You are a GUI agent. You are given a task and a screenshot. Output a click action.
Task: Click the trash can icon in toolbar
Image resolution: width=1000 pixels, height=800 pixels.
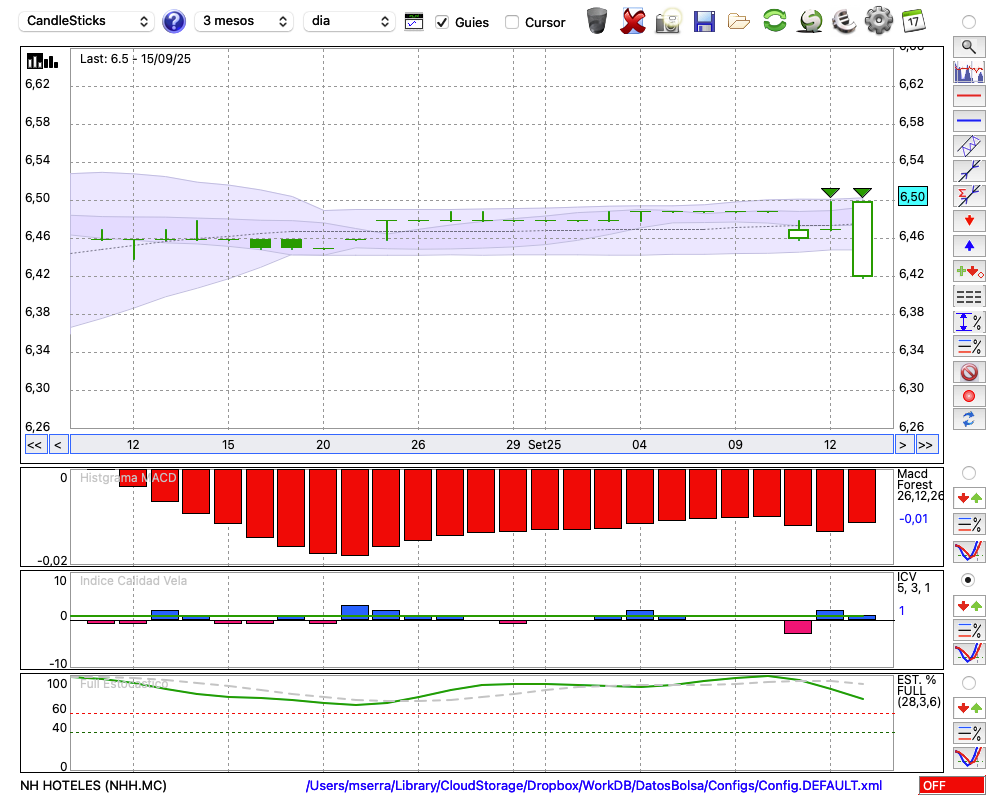click(597, 21)
